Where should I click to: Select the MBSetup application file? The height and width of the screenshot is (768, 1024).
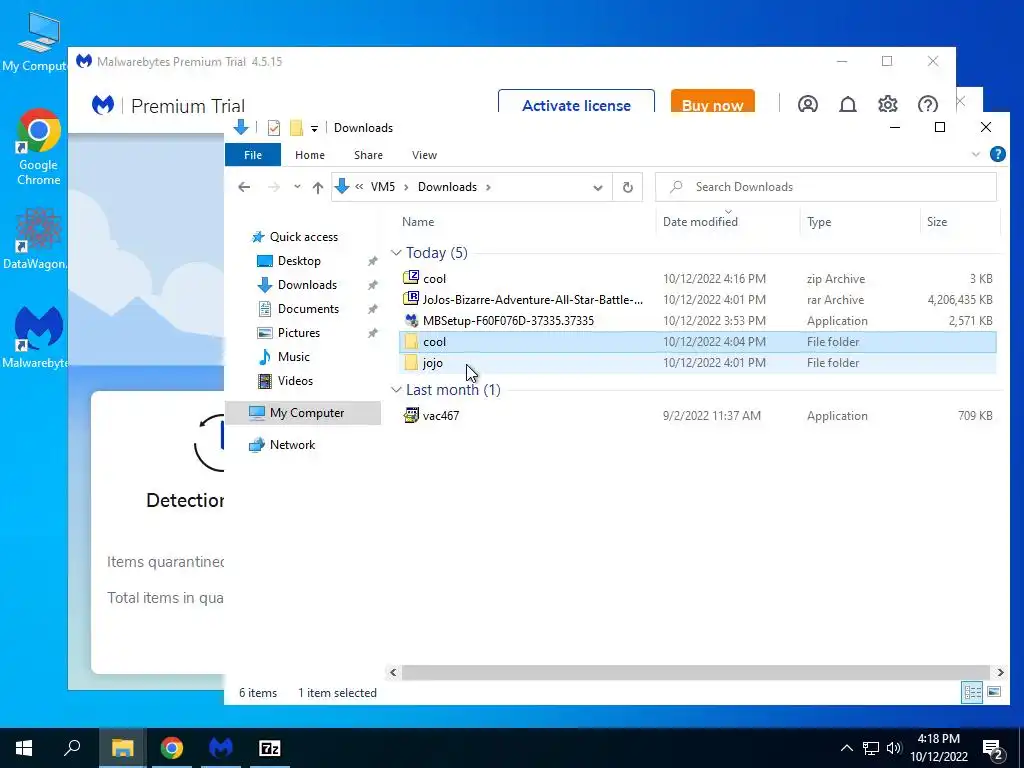click(697, 321)
